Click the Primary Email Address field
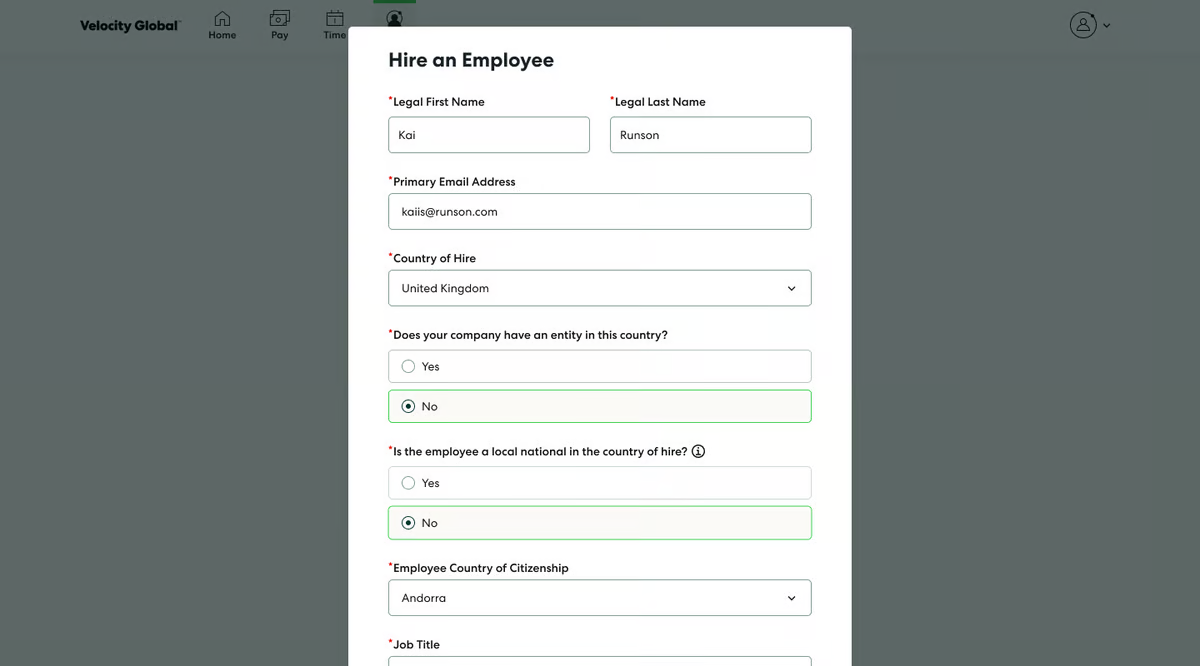Viewport: 1200px width, 666px height. [x=599, y=212]
